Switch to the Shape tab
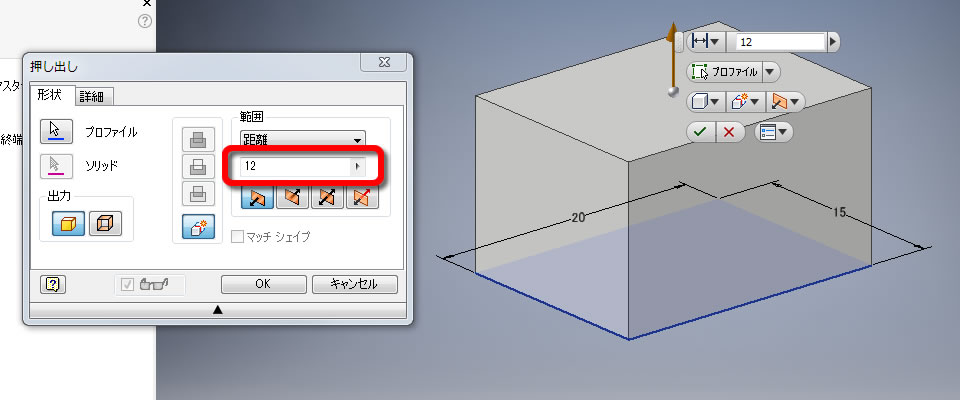 (52, 94)
